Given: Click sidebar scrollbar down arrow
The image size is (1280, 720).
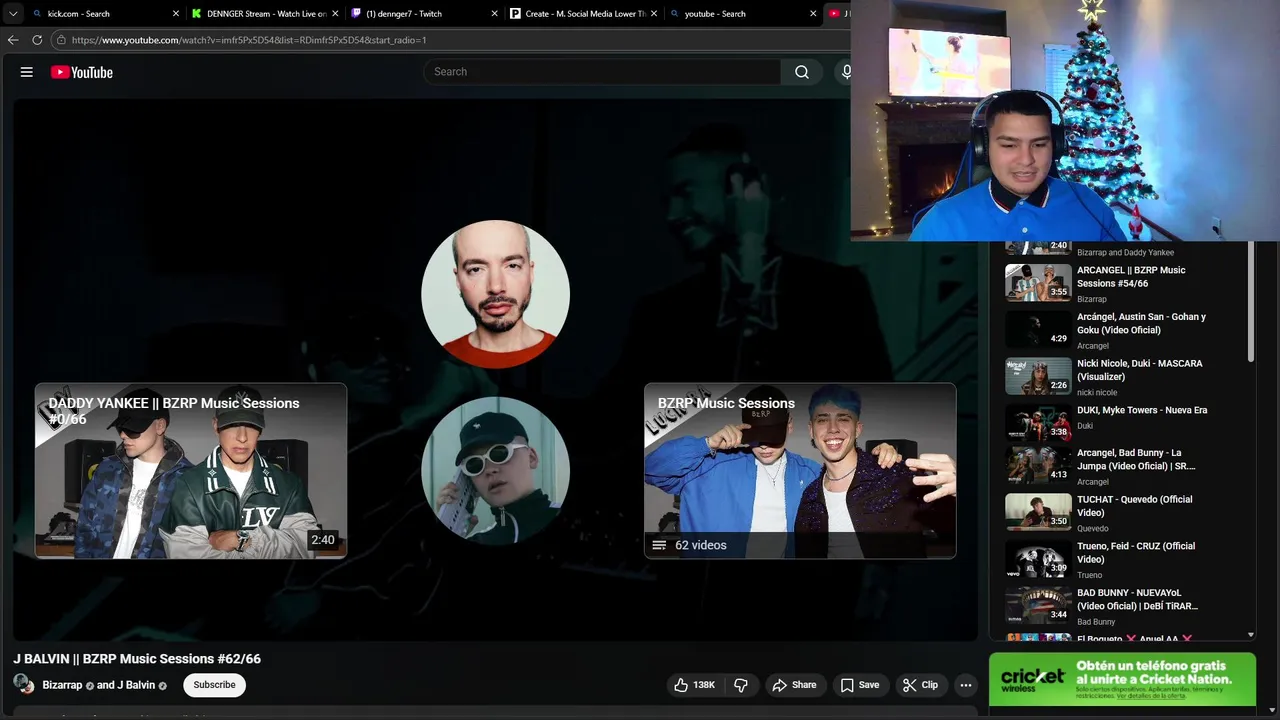Looking at the screenshot, I should tap(1250, 635).
